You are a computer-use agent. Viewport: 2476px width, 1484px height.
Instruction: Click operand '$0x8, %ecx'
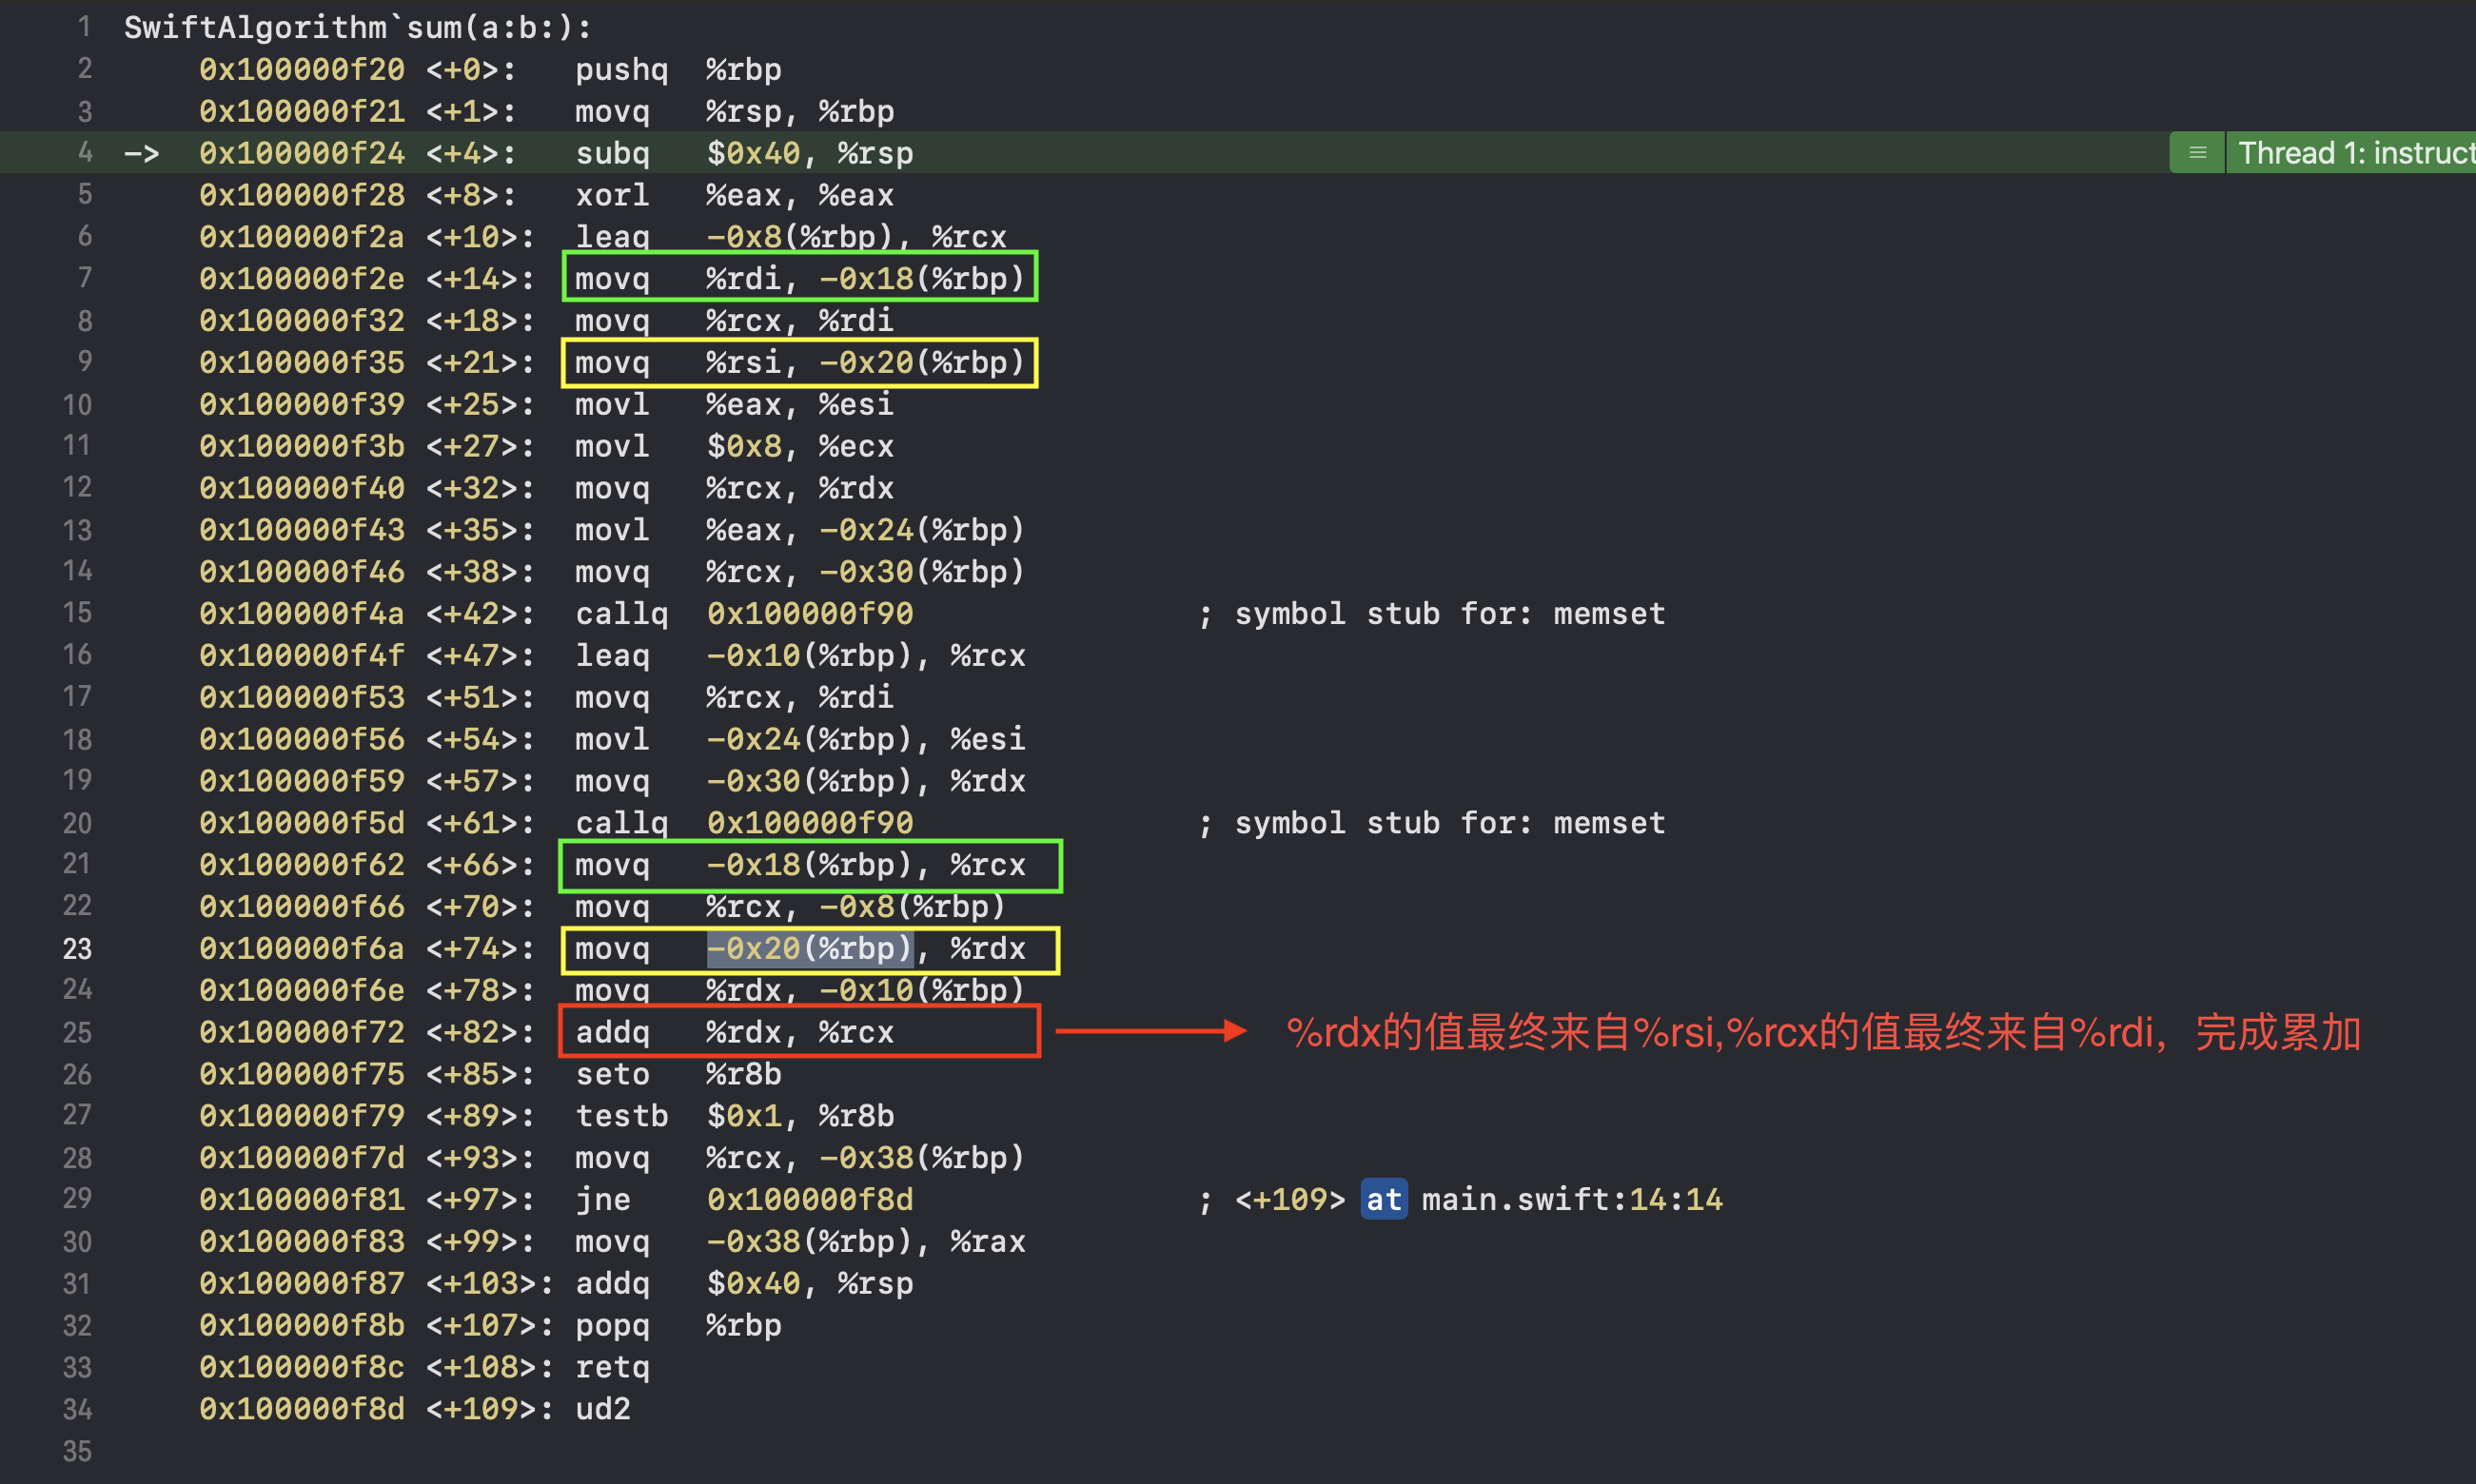(800, 446)
